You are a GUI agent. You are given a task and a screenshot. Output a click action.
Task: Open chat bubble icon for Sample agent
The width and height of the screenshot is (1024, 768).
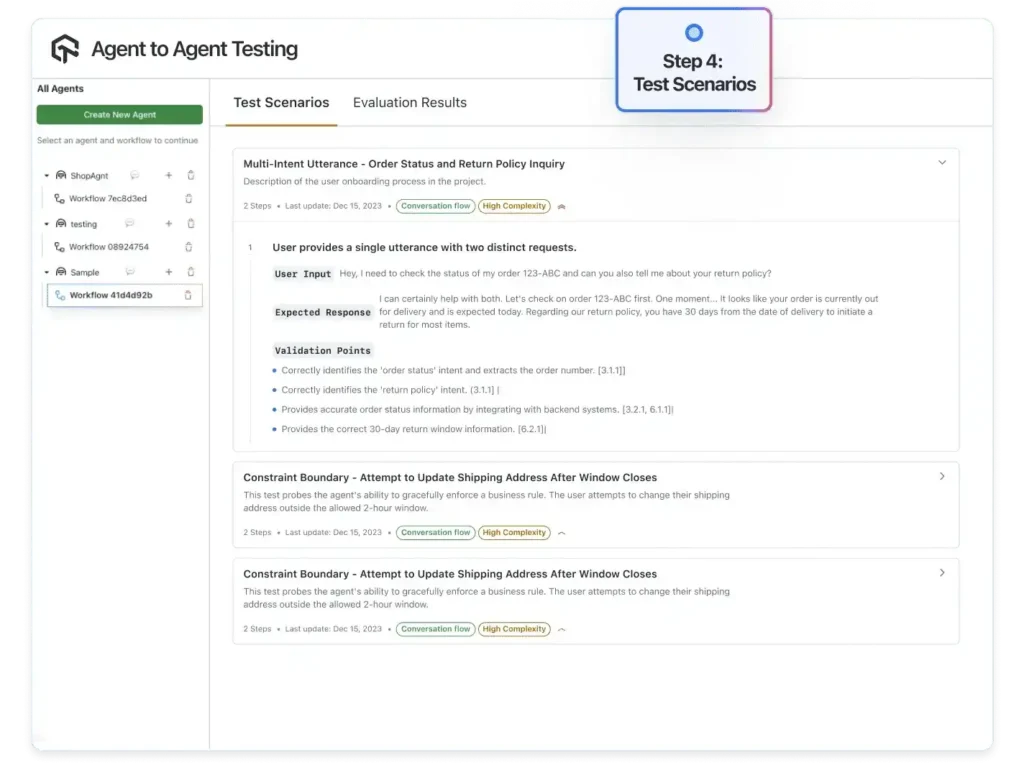tap(129, 272)
